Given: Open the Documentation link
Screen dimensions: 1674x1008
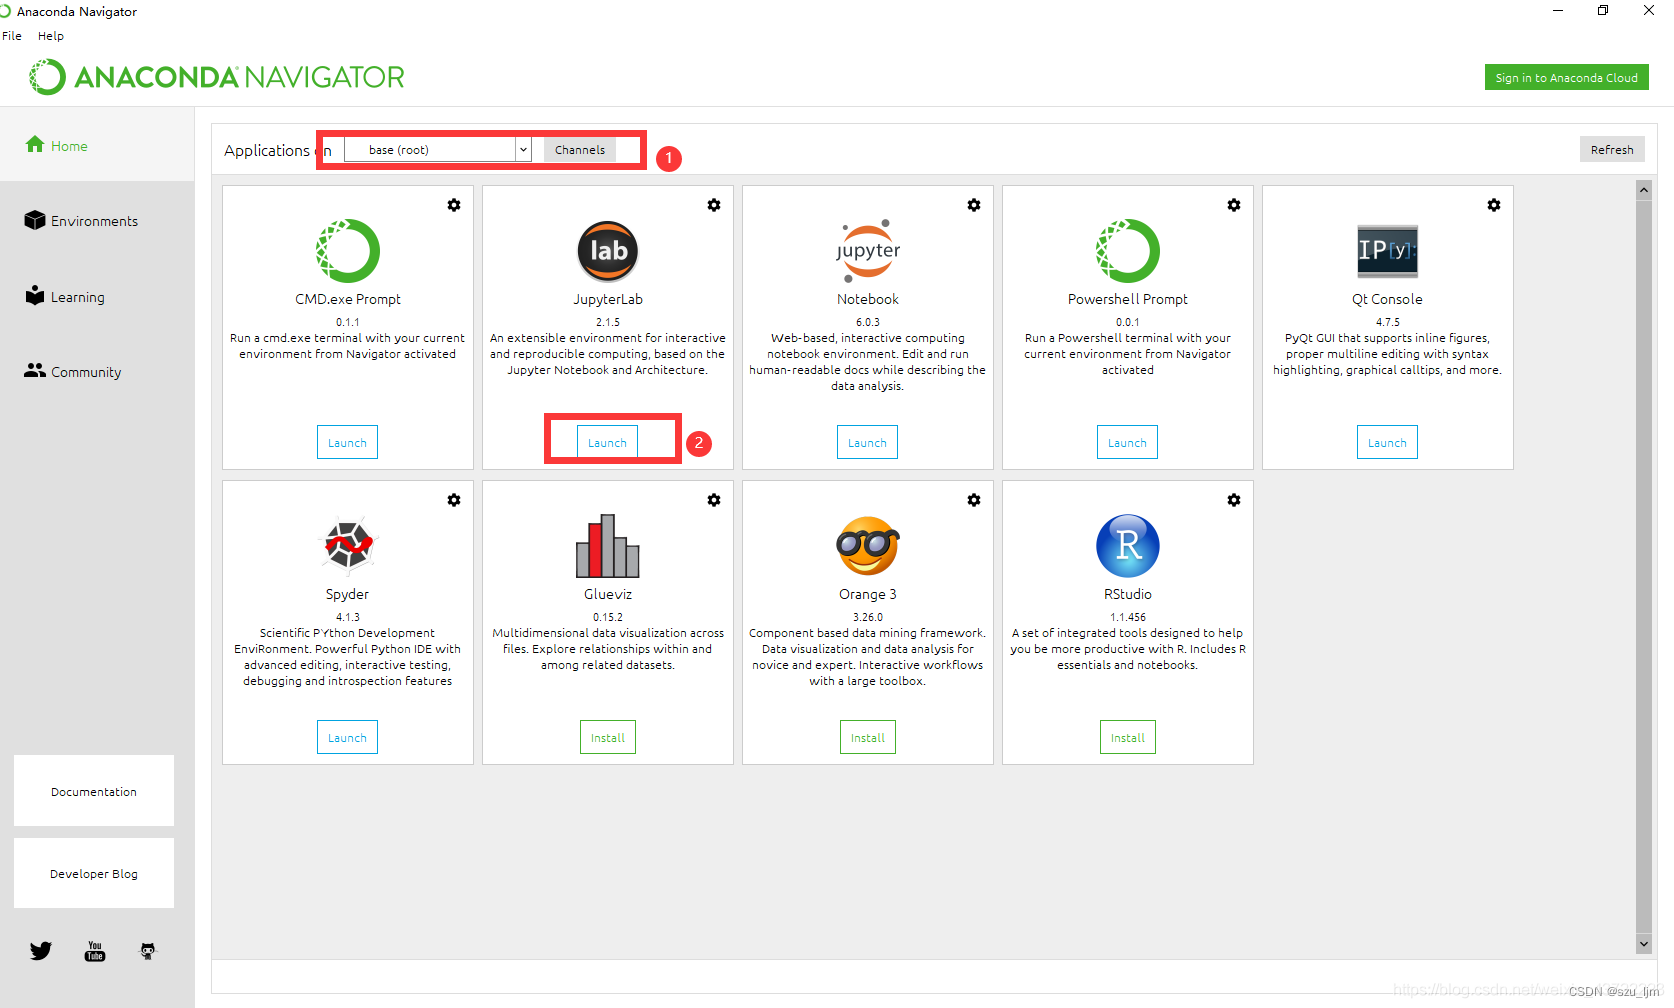Looking at the screenshot, I should [x=94, y=791].
